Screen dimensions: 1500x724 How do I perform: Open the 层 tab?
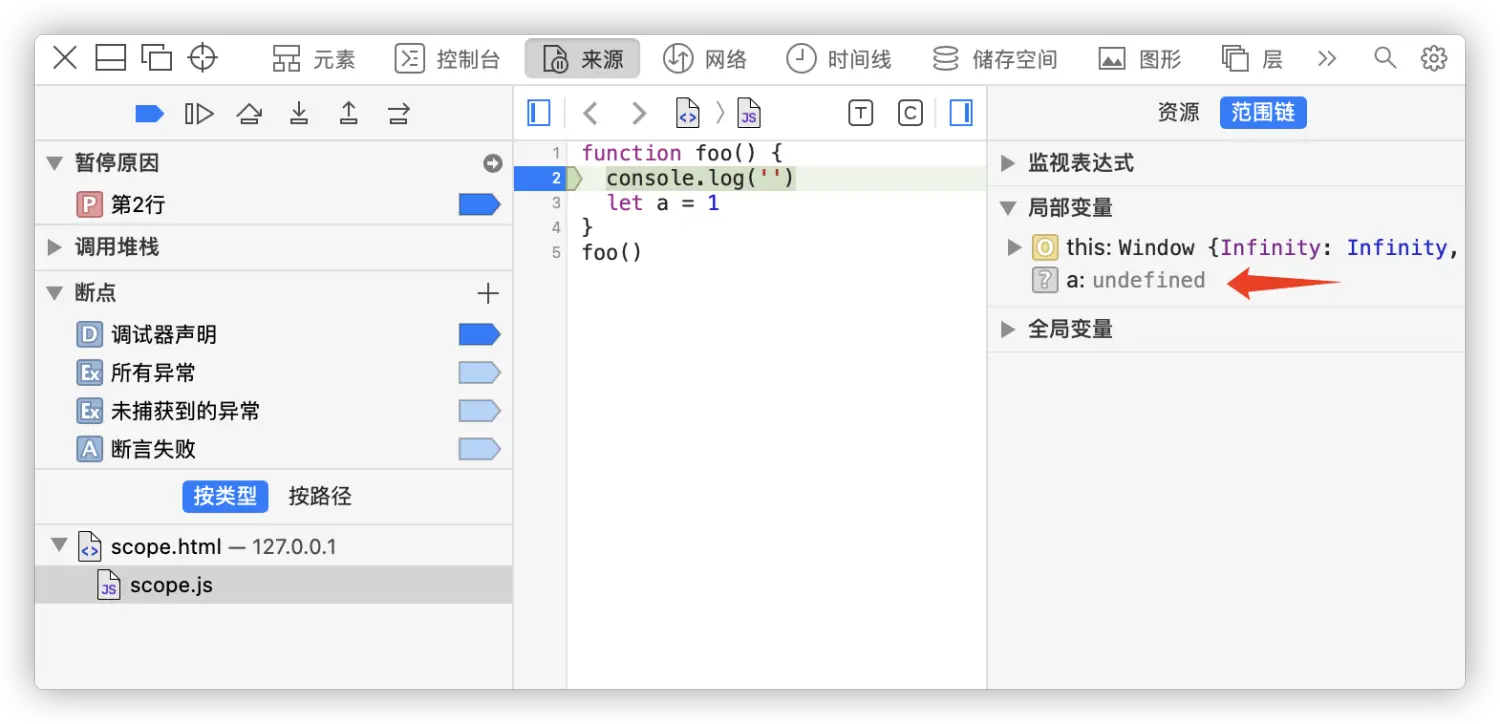coord(1252,59)
